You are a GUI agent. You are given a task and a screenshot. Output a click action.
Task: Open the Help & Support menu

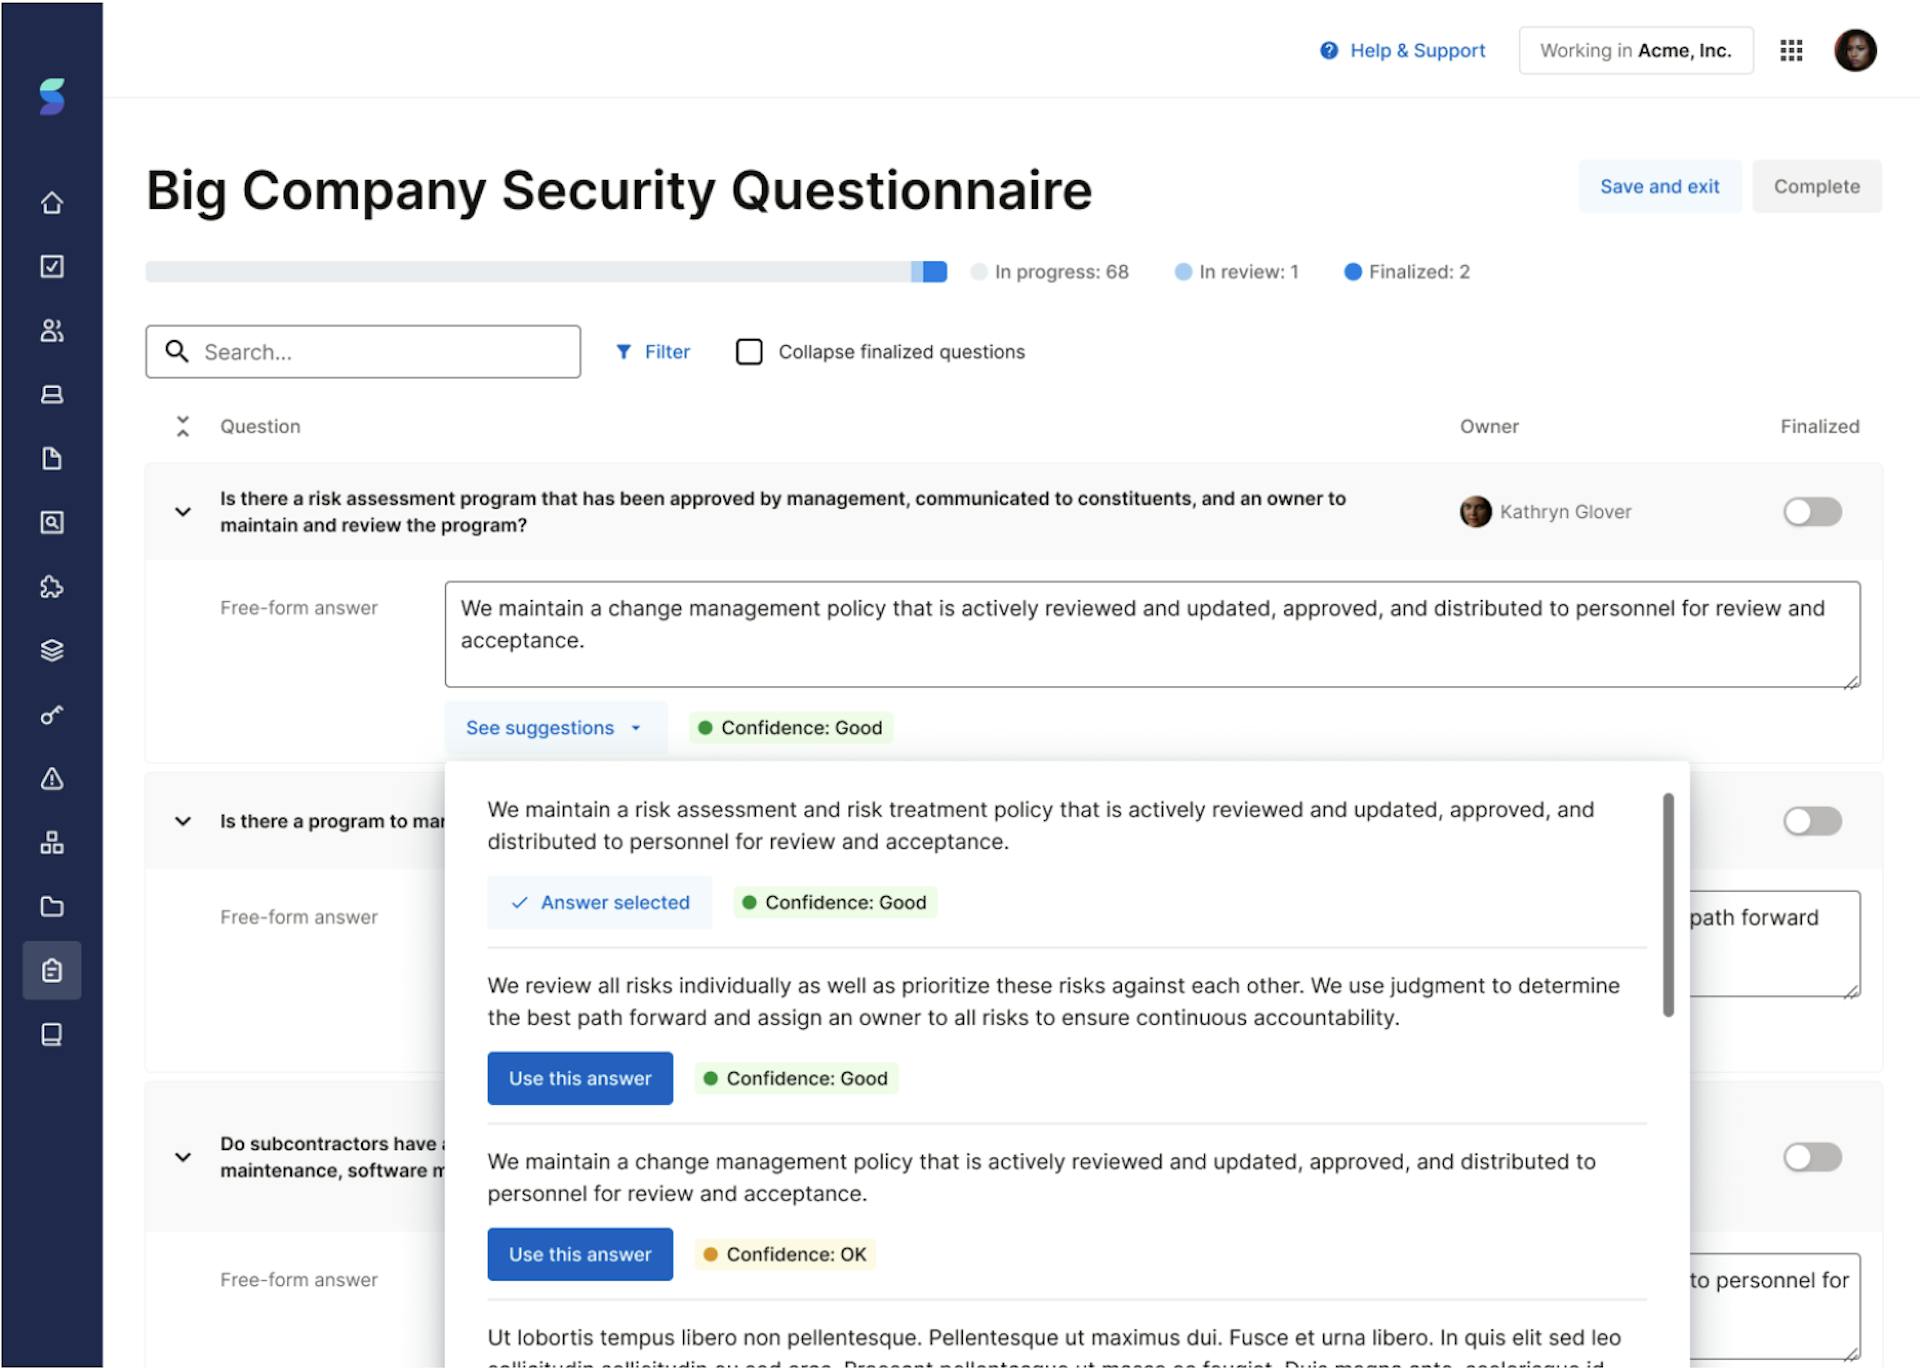point(1404,50)
